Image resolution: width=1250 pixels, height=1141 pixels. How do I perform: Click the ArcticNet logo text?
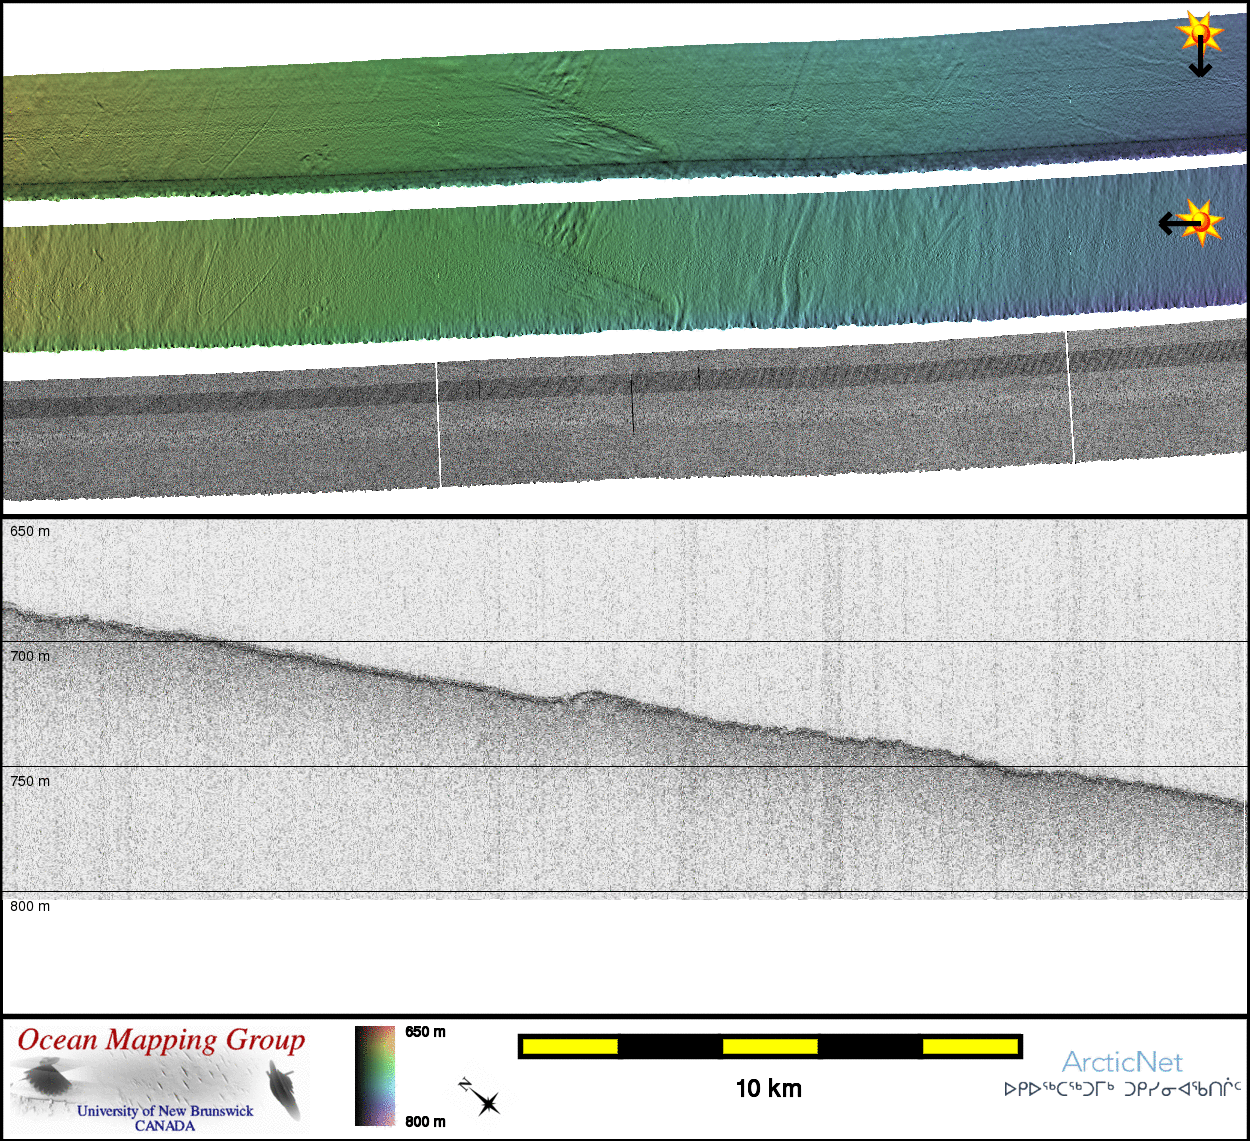(x=1121, y=1062)
